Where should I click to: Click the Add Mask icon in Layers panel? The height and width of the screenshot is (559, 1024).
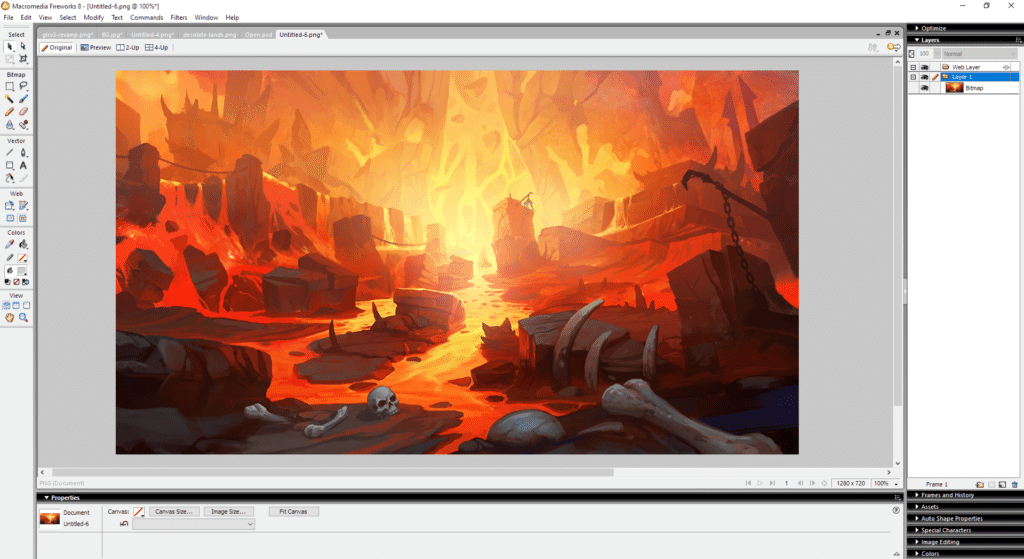click(x=991, y=485)
